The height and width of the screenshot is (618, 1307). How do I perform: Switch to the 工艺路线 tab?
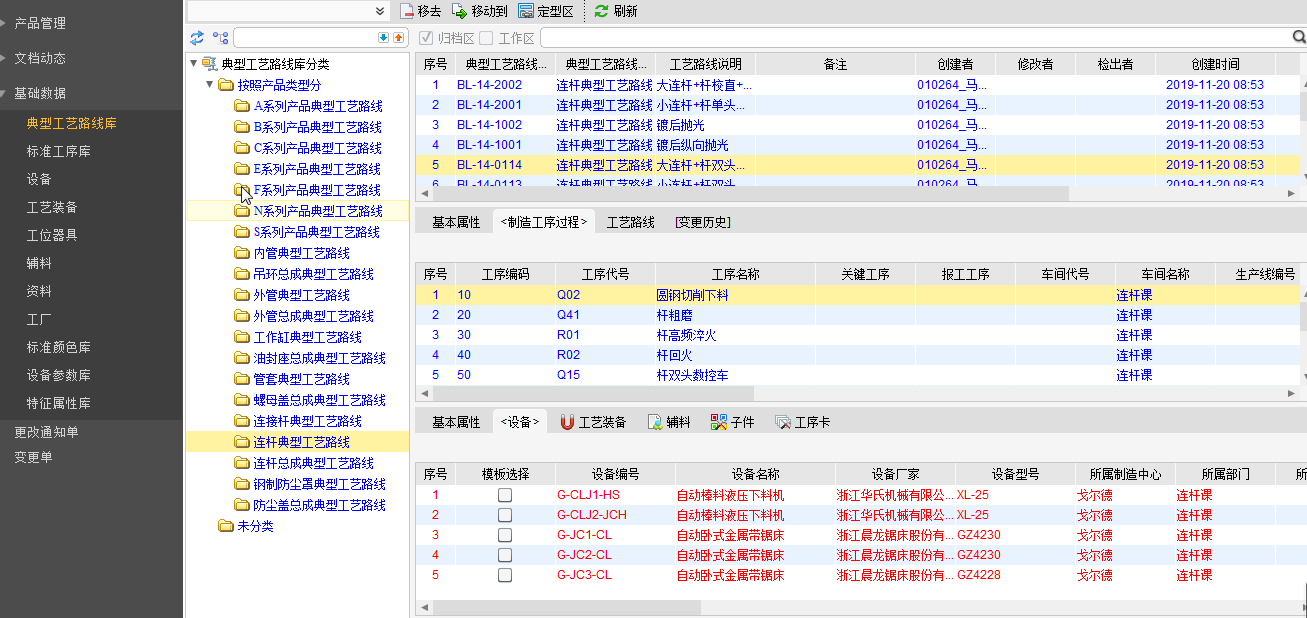630,222
